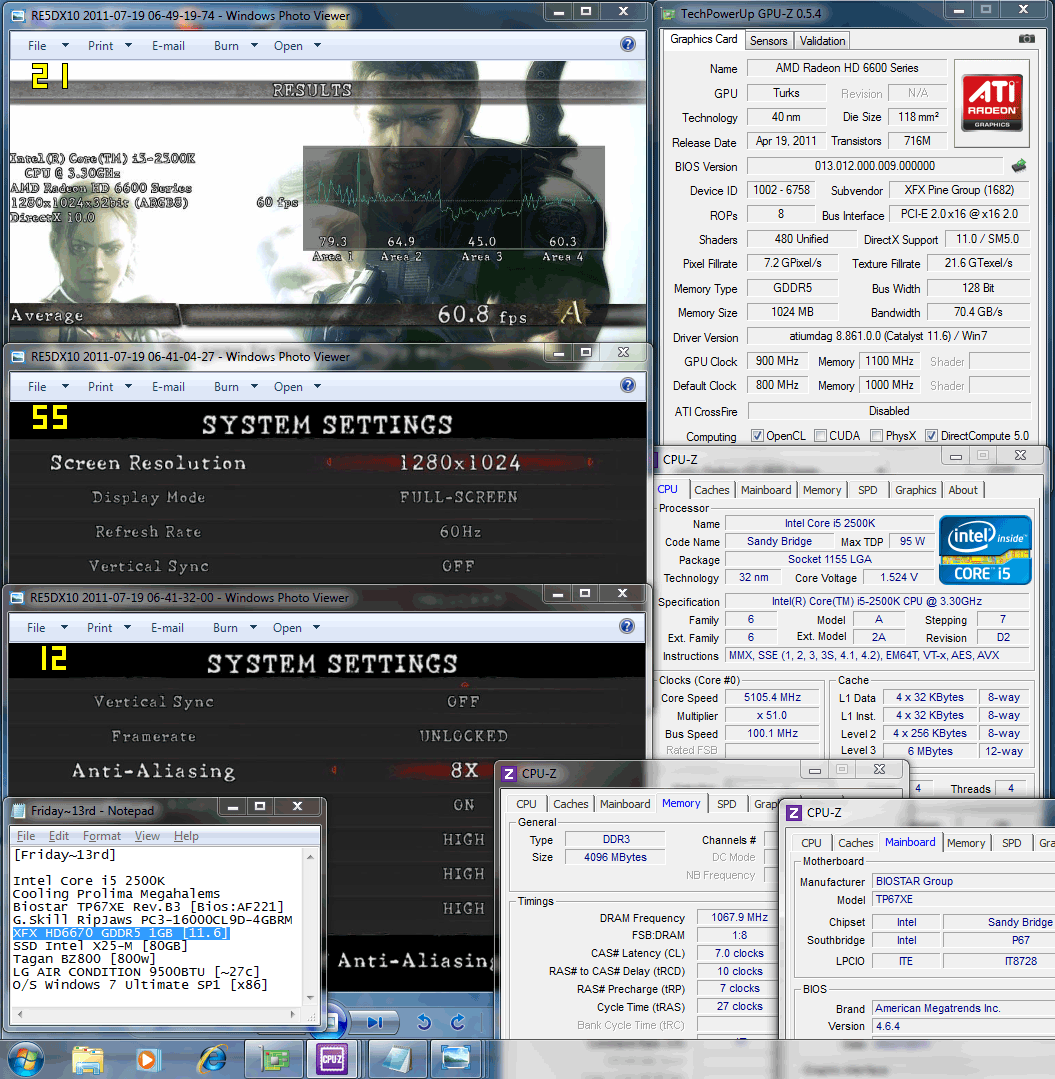Image resolution: width=1055 pixels, height=1079 pixels.
Task: Click the GPU-Z title bar icon
Action: [668, 14]
